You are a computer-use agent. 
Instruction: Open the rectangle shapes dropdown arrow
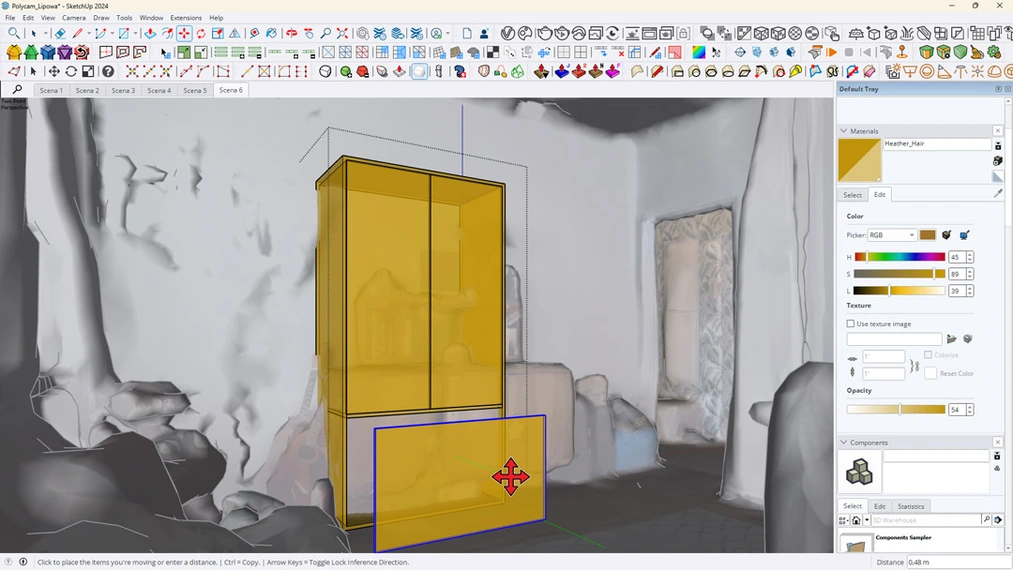tap(136, 33)
